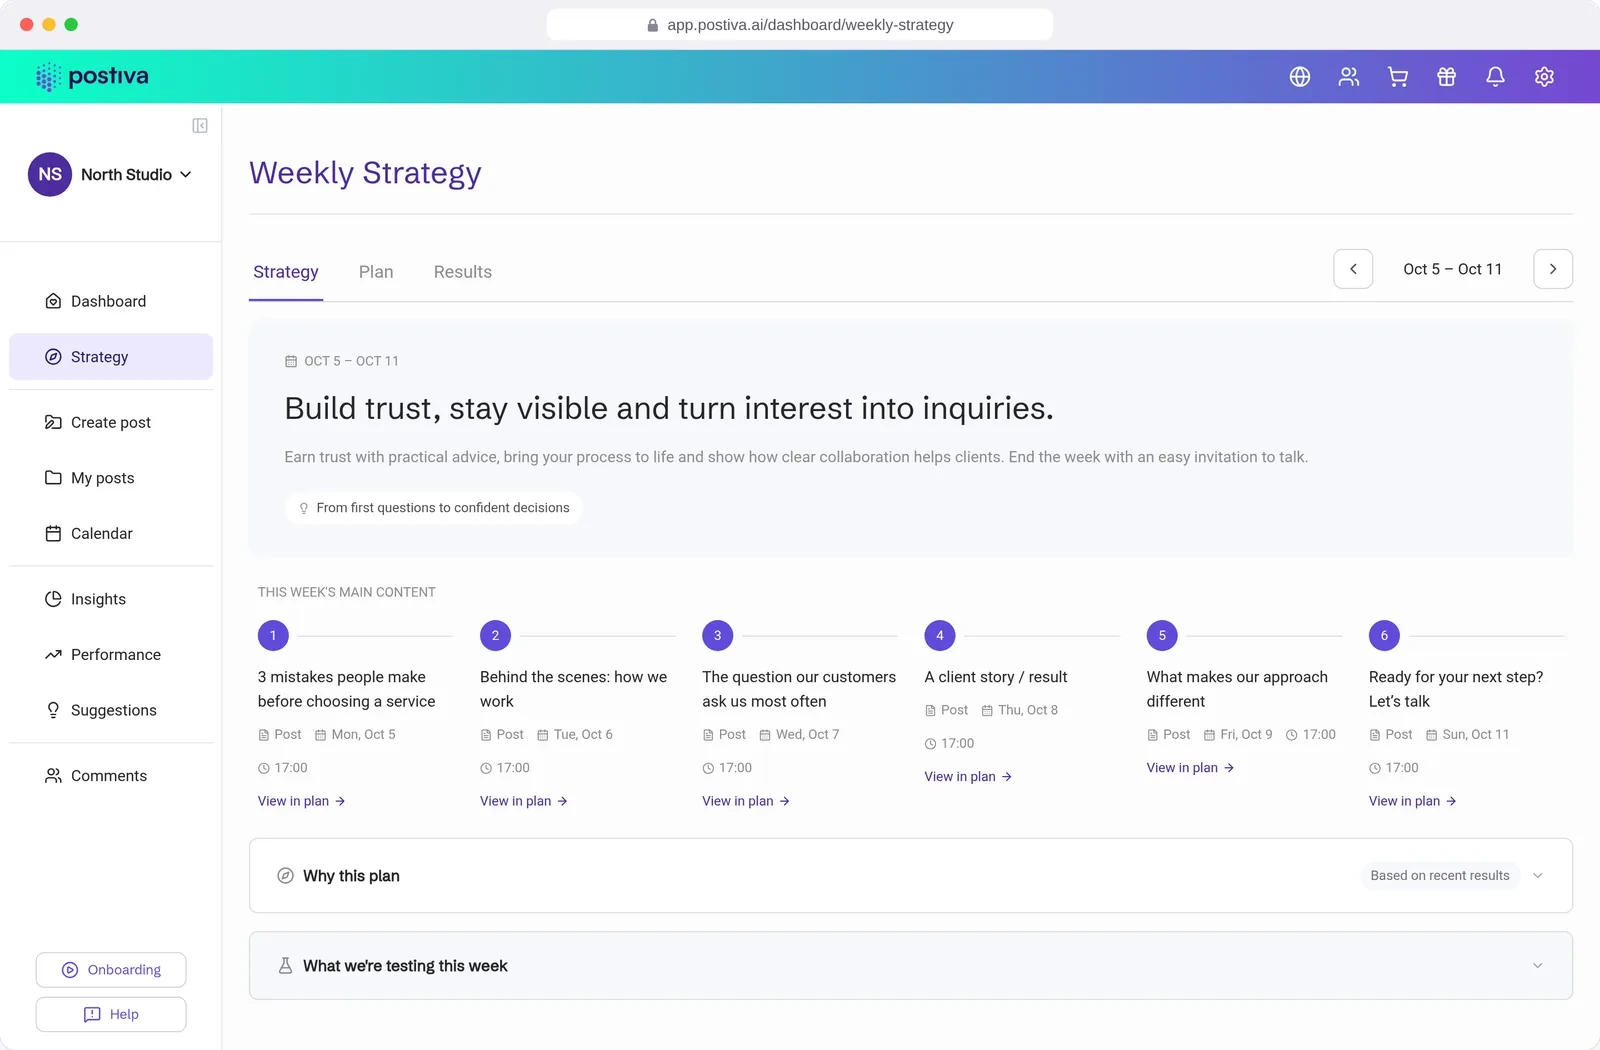Switch to the Results tab
Viewport: 1600px width, 1050px height.
tap(463, 272)
